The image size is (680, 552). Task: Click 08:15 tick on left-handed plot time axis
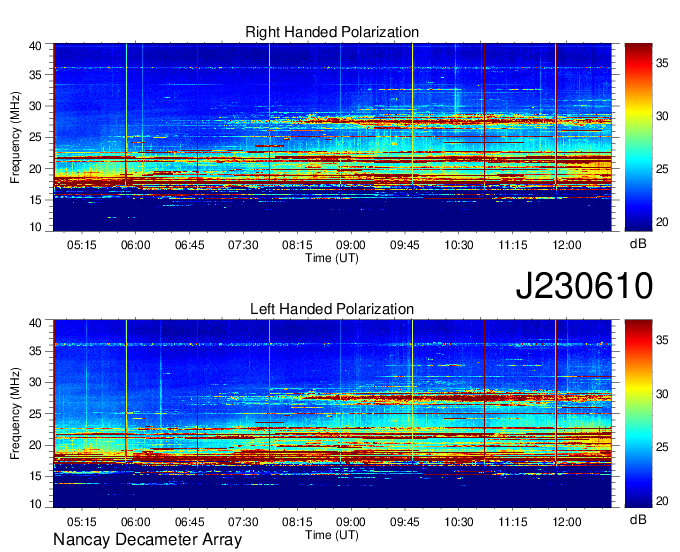pos(297,521)
